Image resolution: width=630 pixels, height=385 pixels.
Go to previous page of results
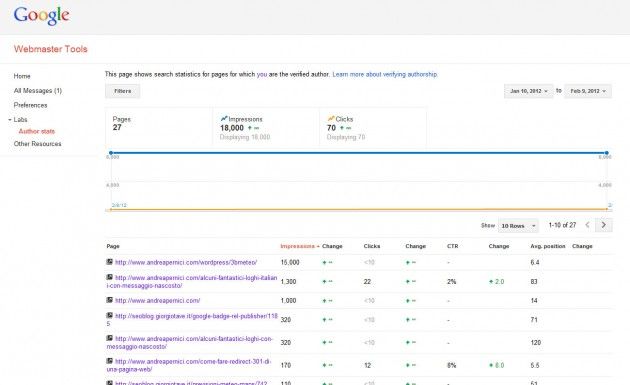(587, 225)
